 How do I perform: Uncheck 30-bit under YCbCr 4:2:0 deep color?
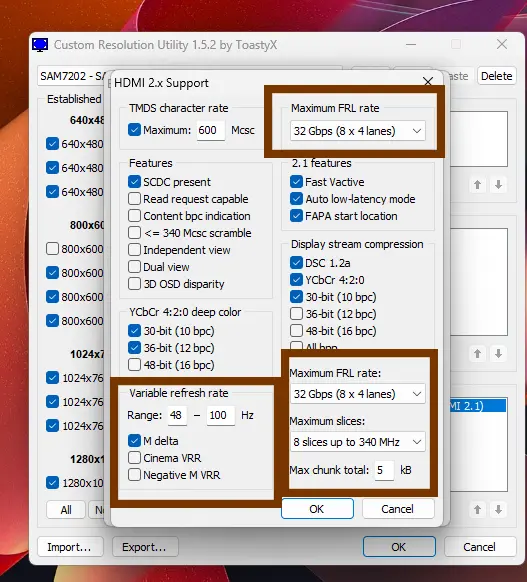(x=134, y=331)
